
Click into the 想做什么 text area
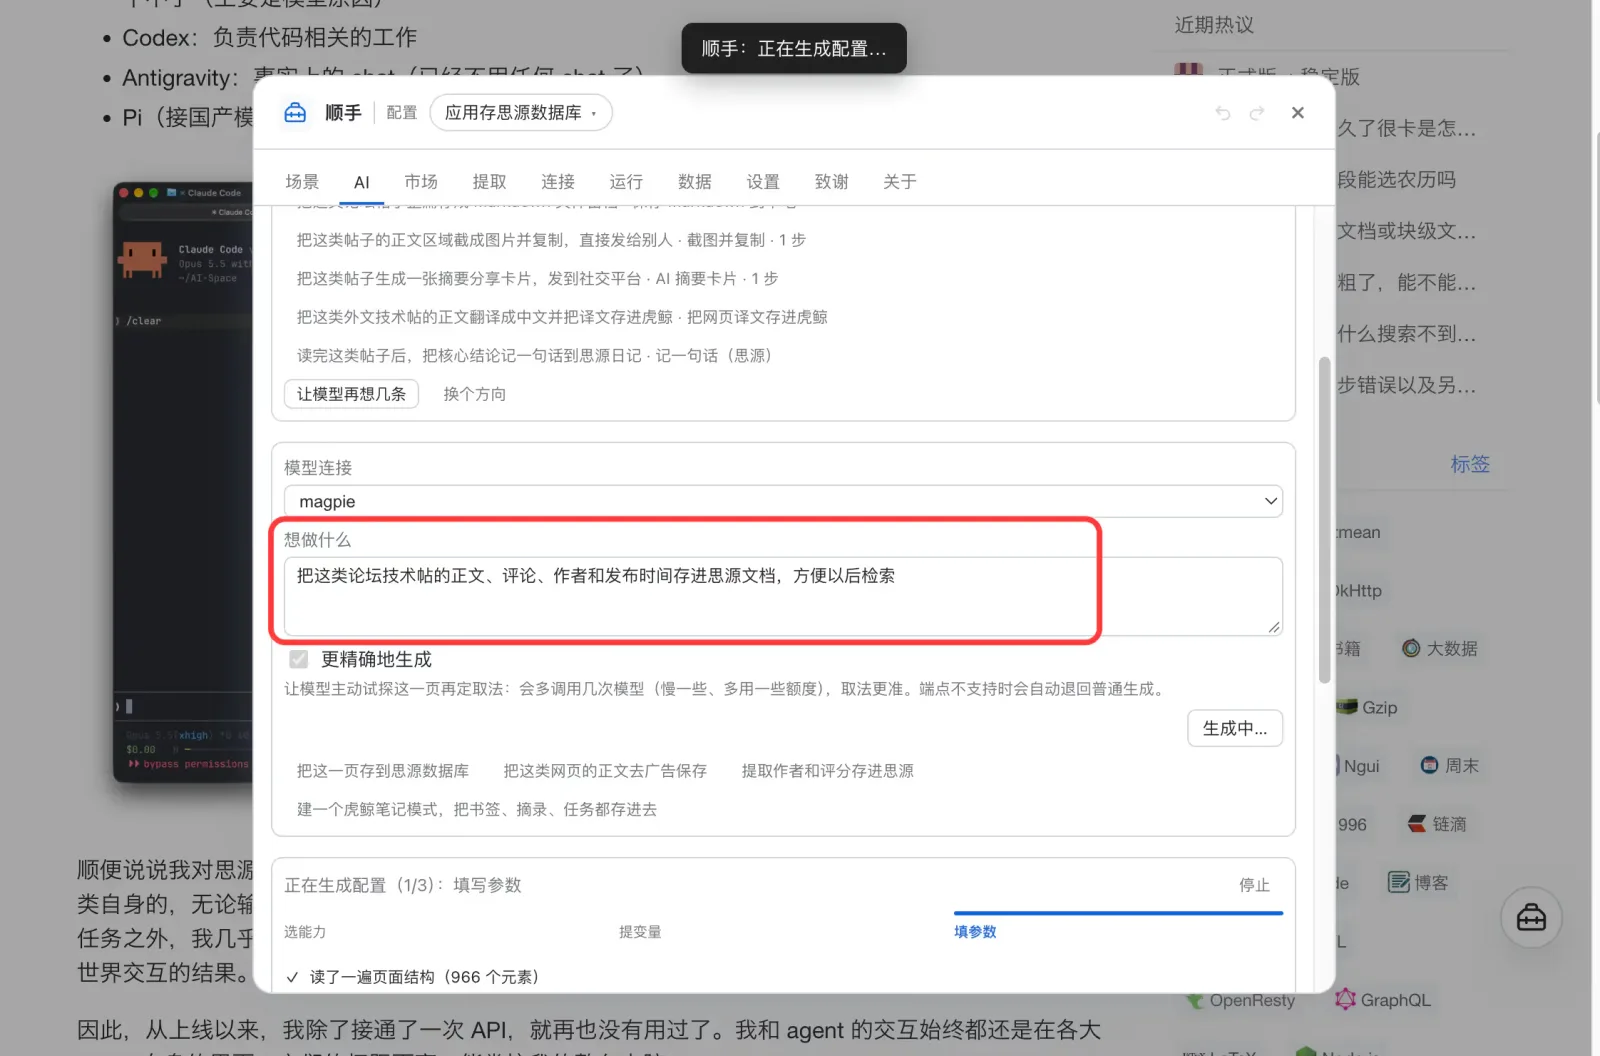tap(783, 596)
